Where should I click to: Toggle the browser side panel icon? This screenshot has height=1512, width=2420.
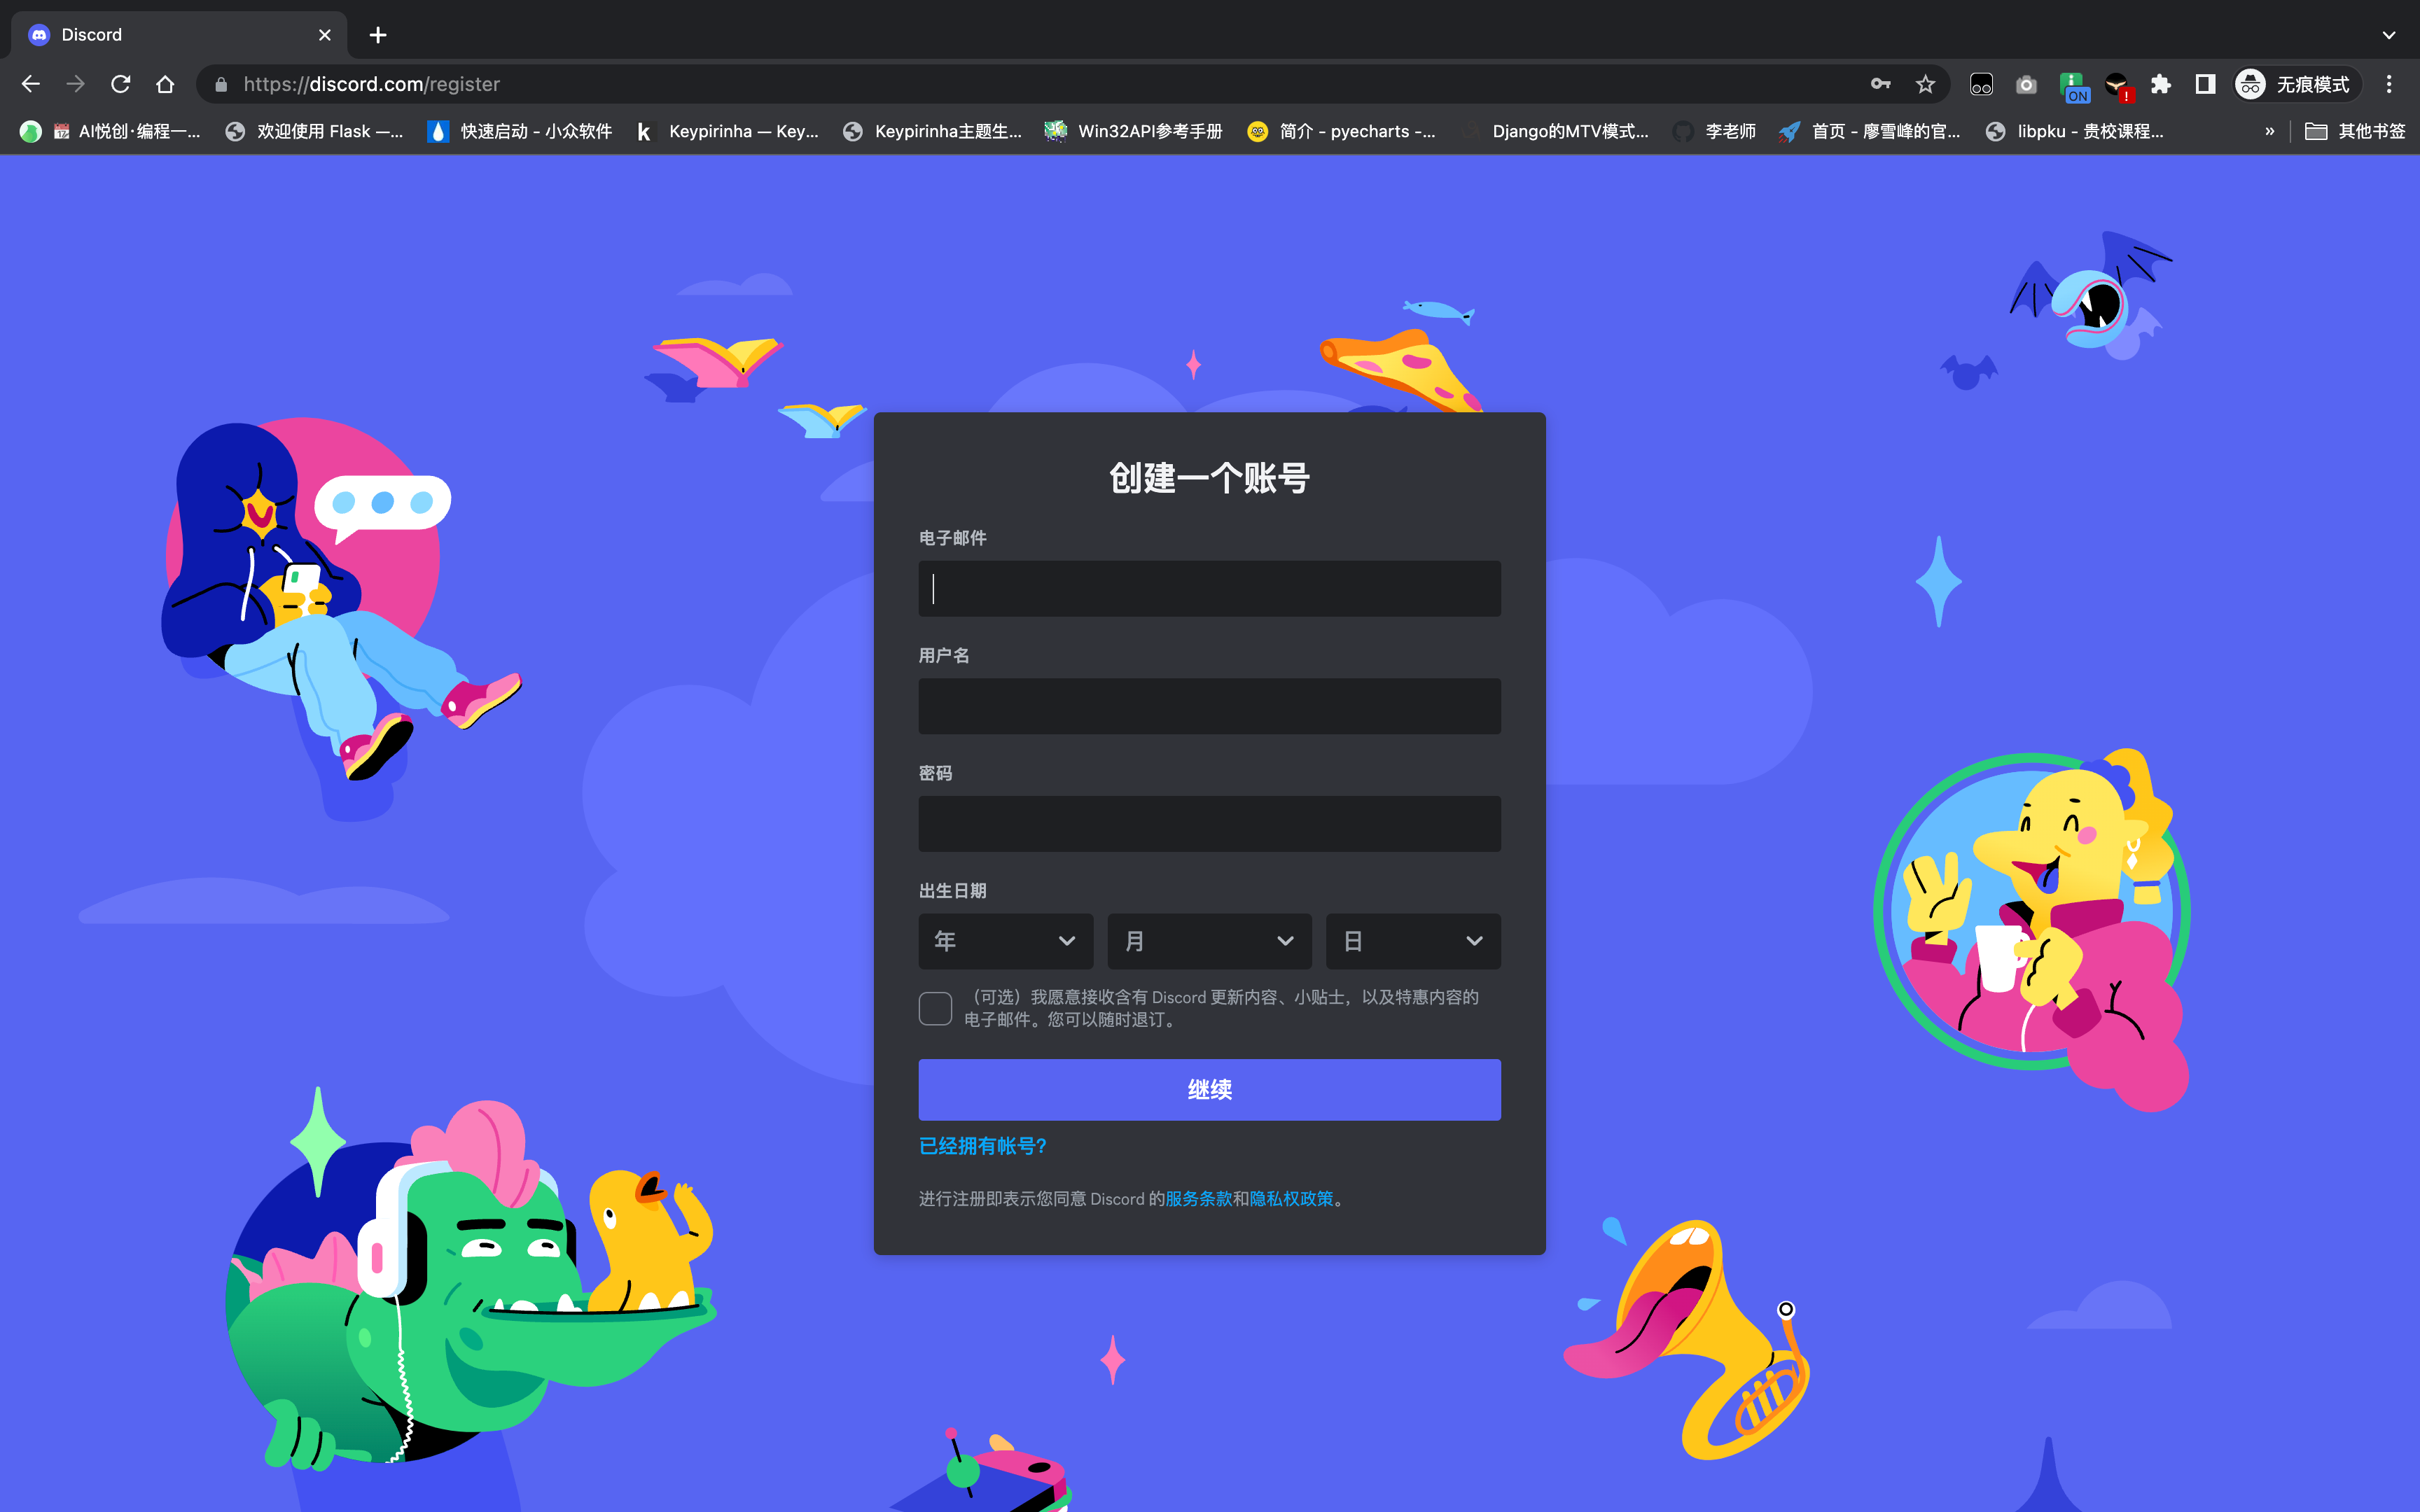pyautogui.click(x=2205, y=85)
